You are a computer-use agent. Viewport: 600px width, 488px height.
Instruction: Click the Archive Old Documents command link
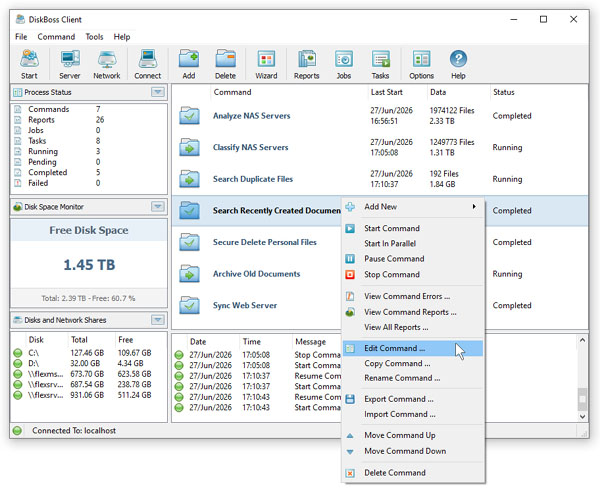click(256, 274)
